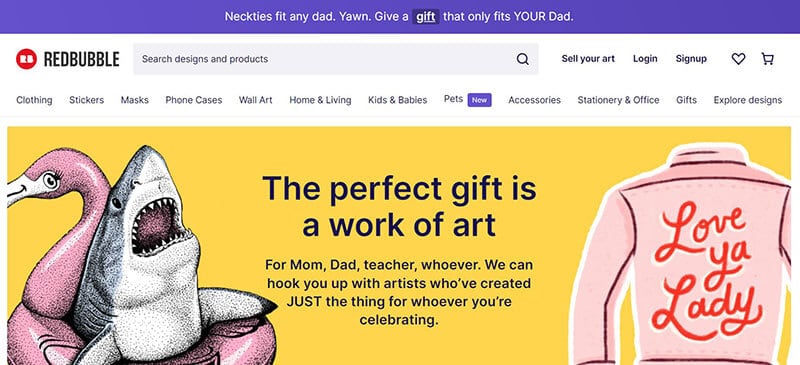The height and width of the screenshot is (365, 800).
Task: Click the Explore designs link
Action: tap(747, 100)
